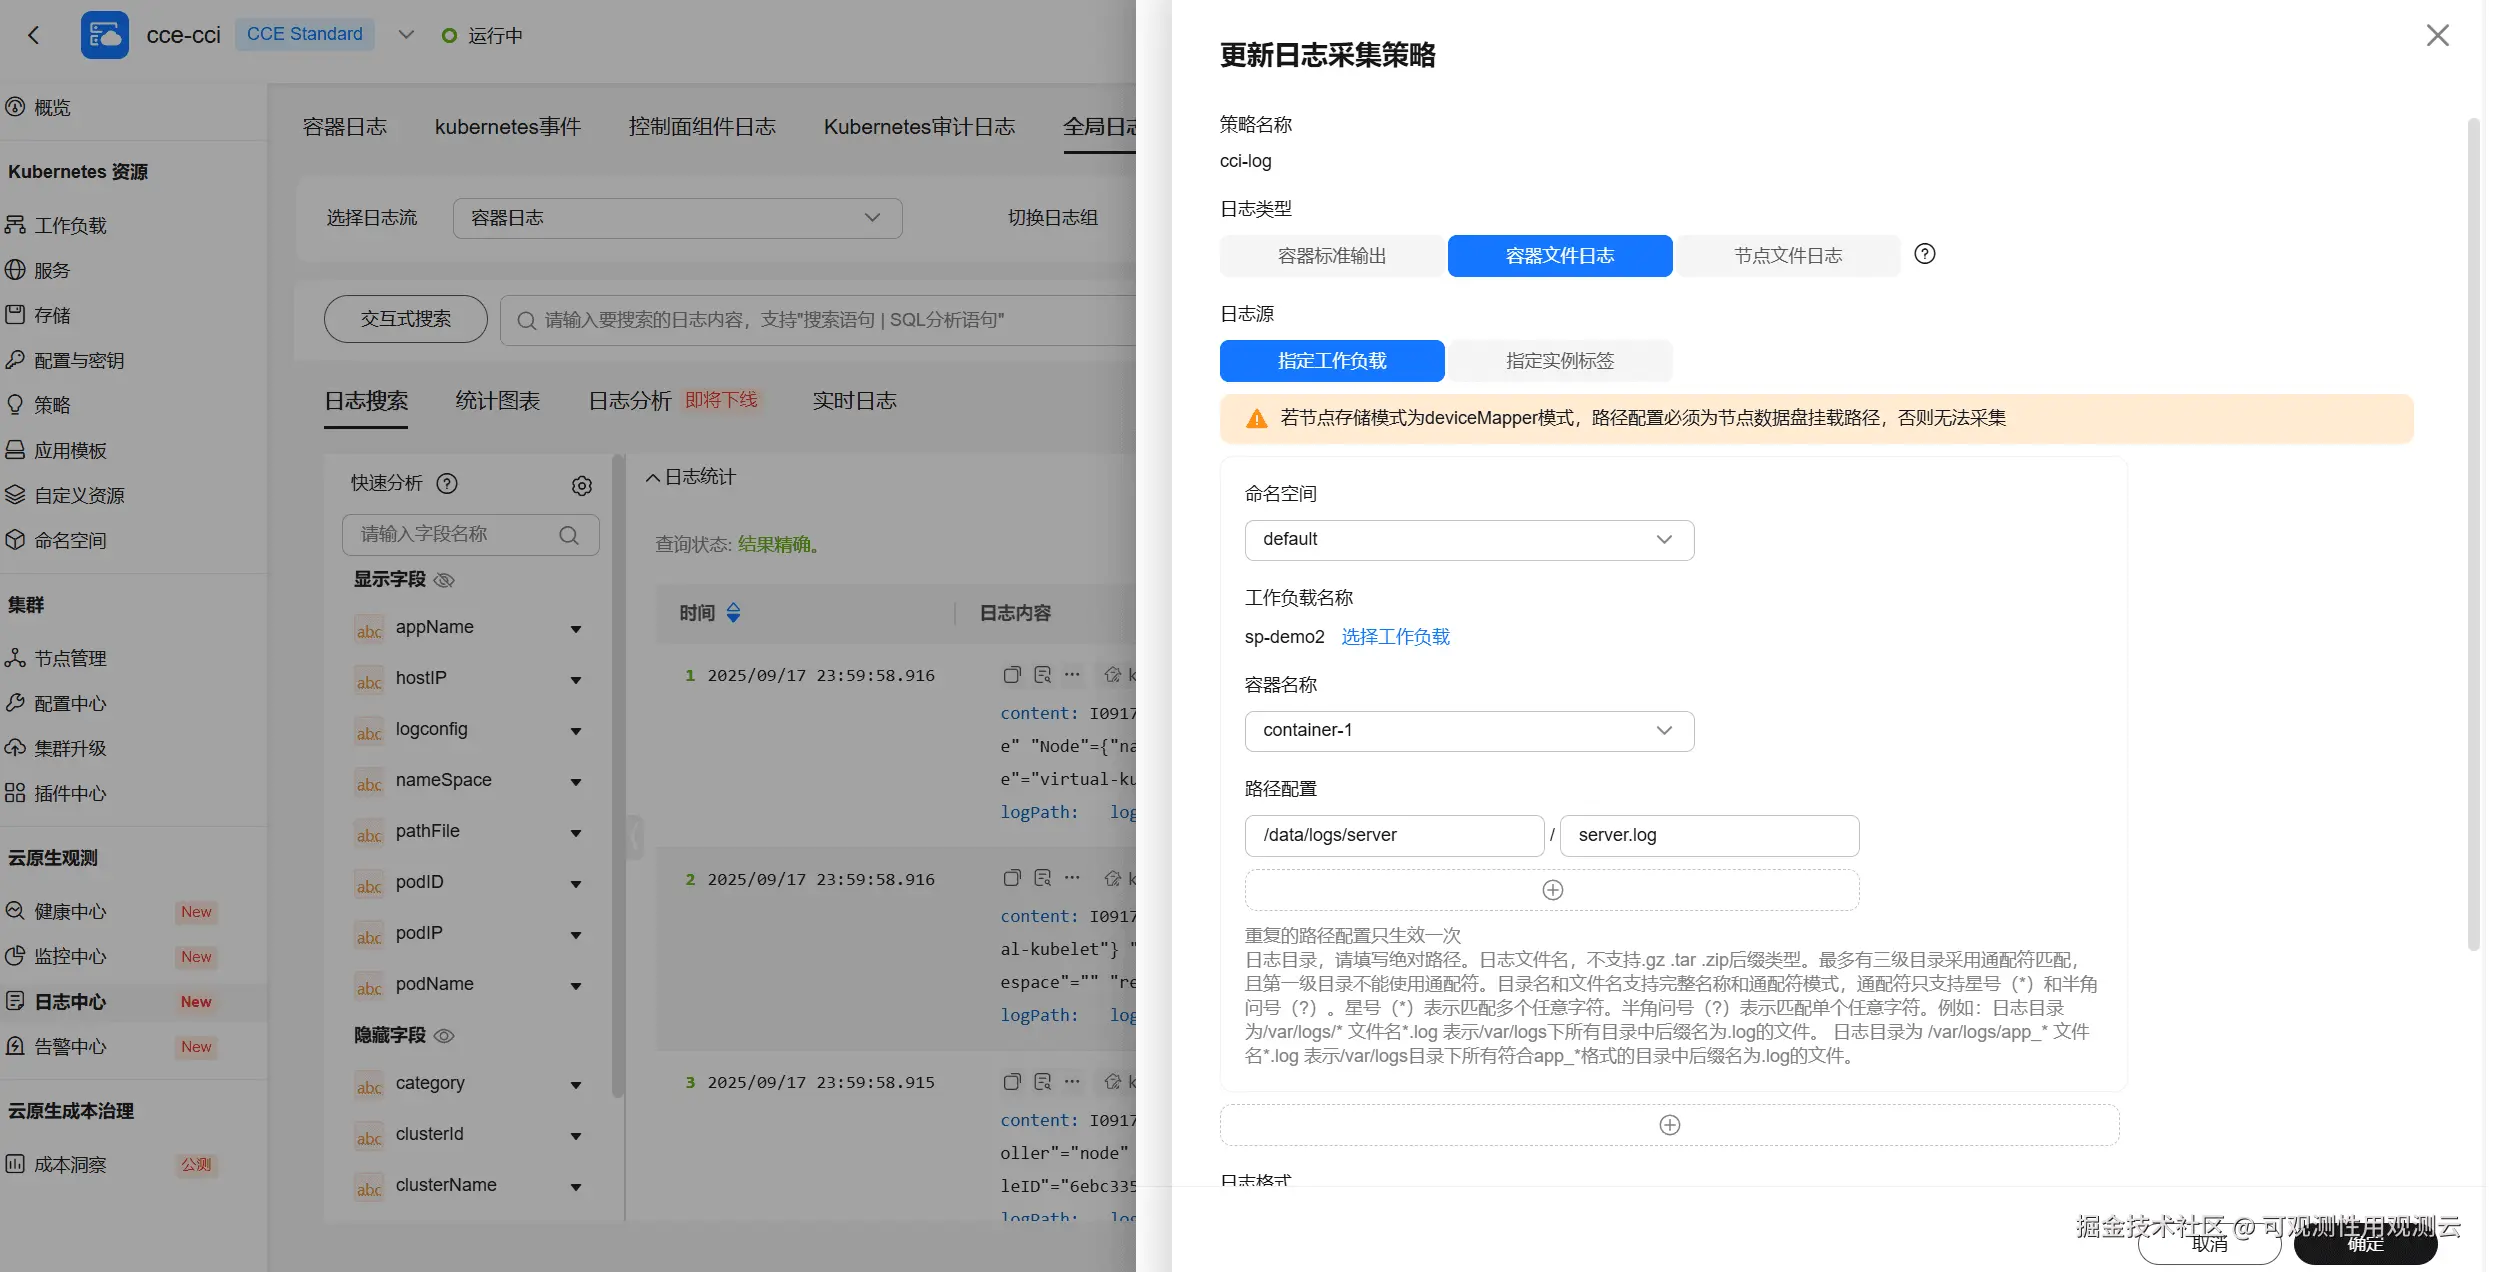Click the select workload link

[x=1394, y=637]
